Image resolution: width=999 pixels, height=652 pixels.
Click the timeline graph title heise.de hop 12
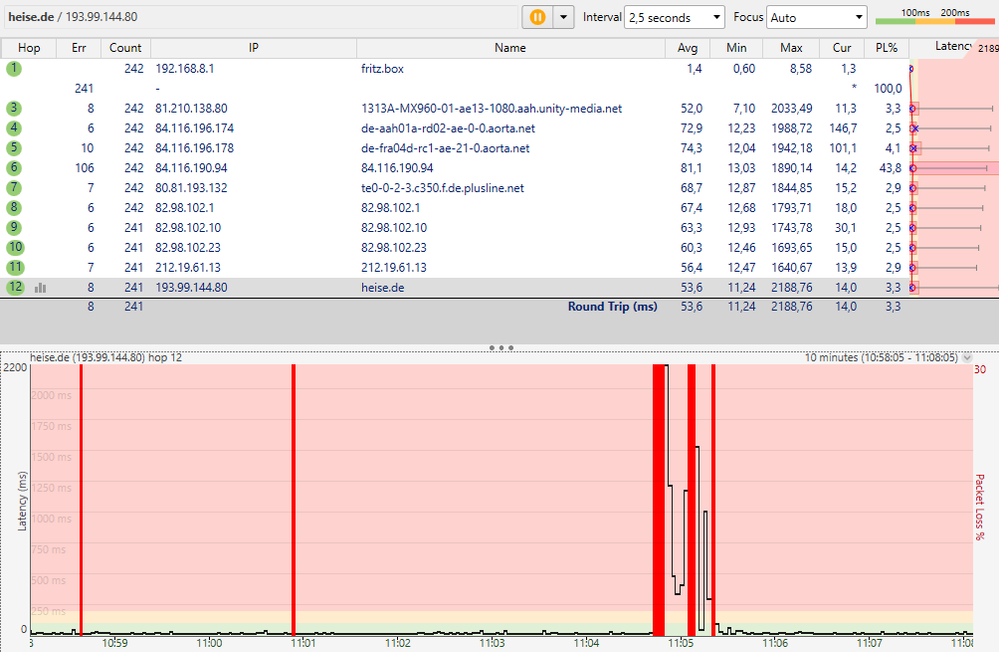point(106,358)
